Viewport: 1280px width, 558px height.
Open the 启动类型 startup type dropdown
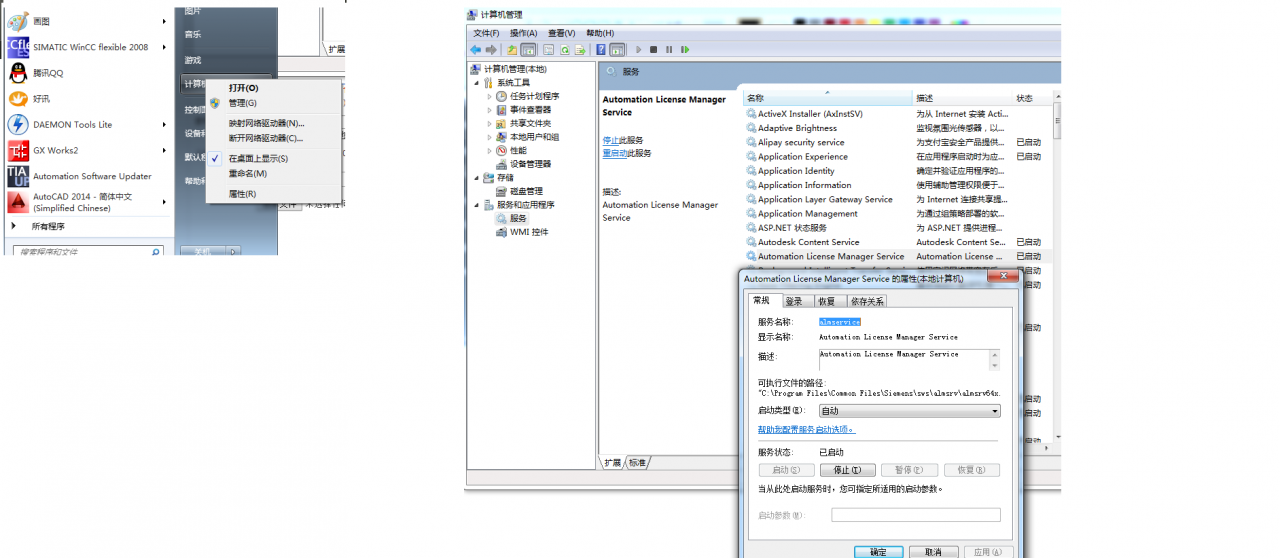pyautogui.click(x=908, y=411)
